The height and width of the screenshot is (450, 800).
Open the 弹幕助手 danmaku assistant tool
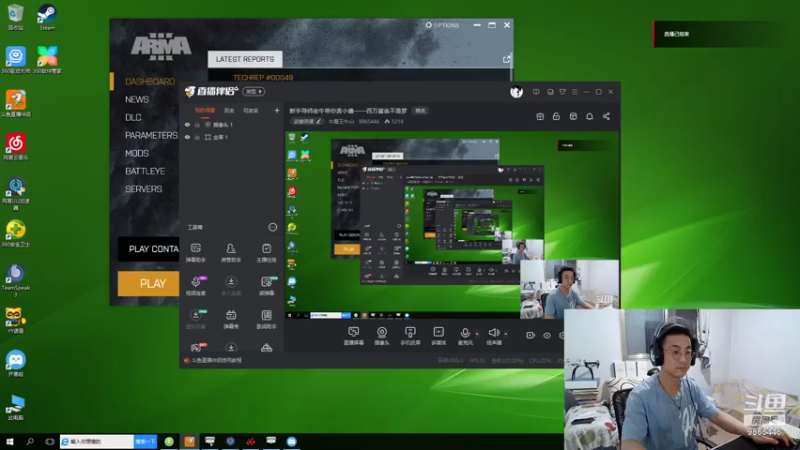click(196, 253)
